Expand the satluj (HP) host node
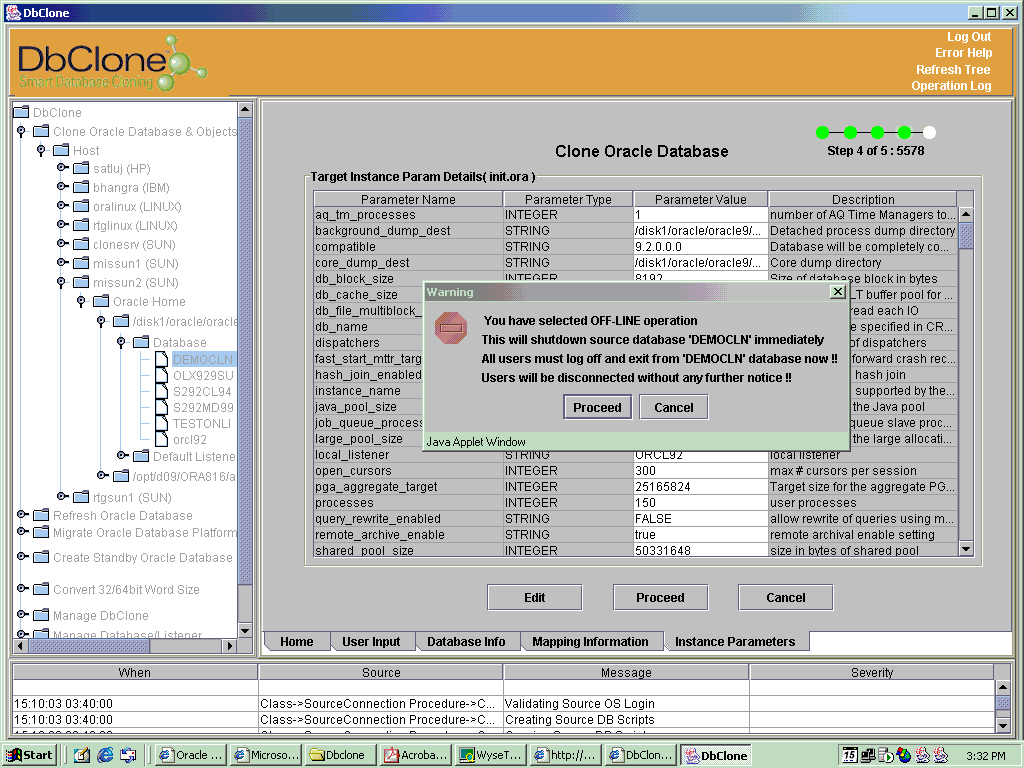 pyautogui.click(x=62, y=168)
